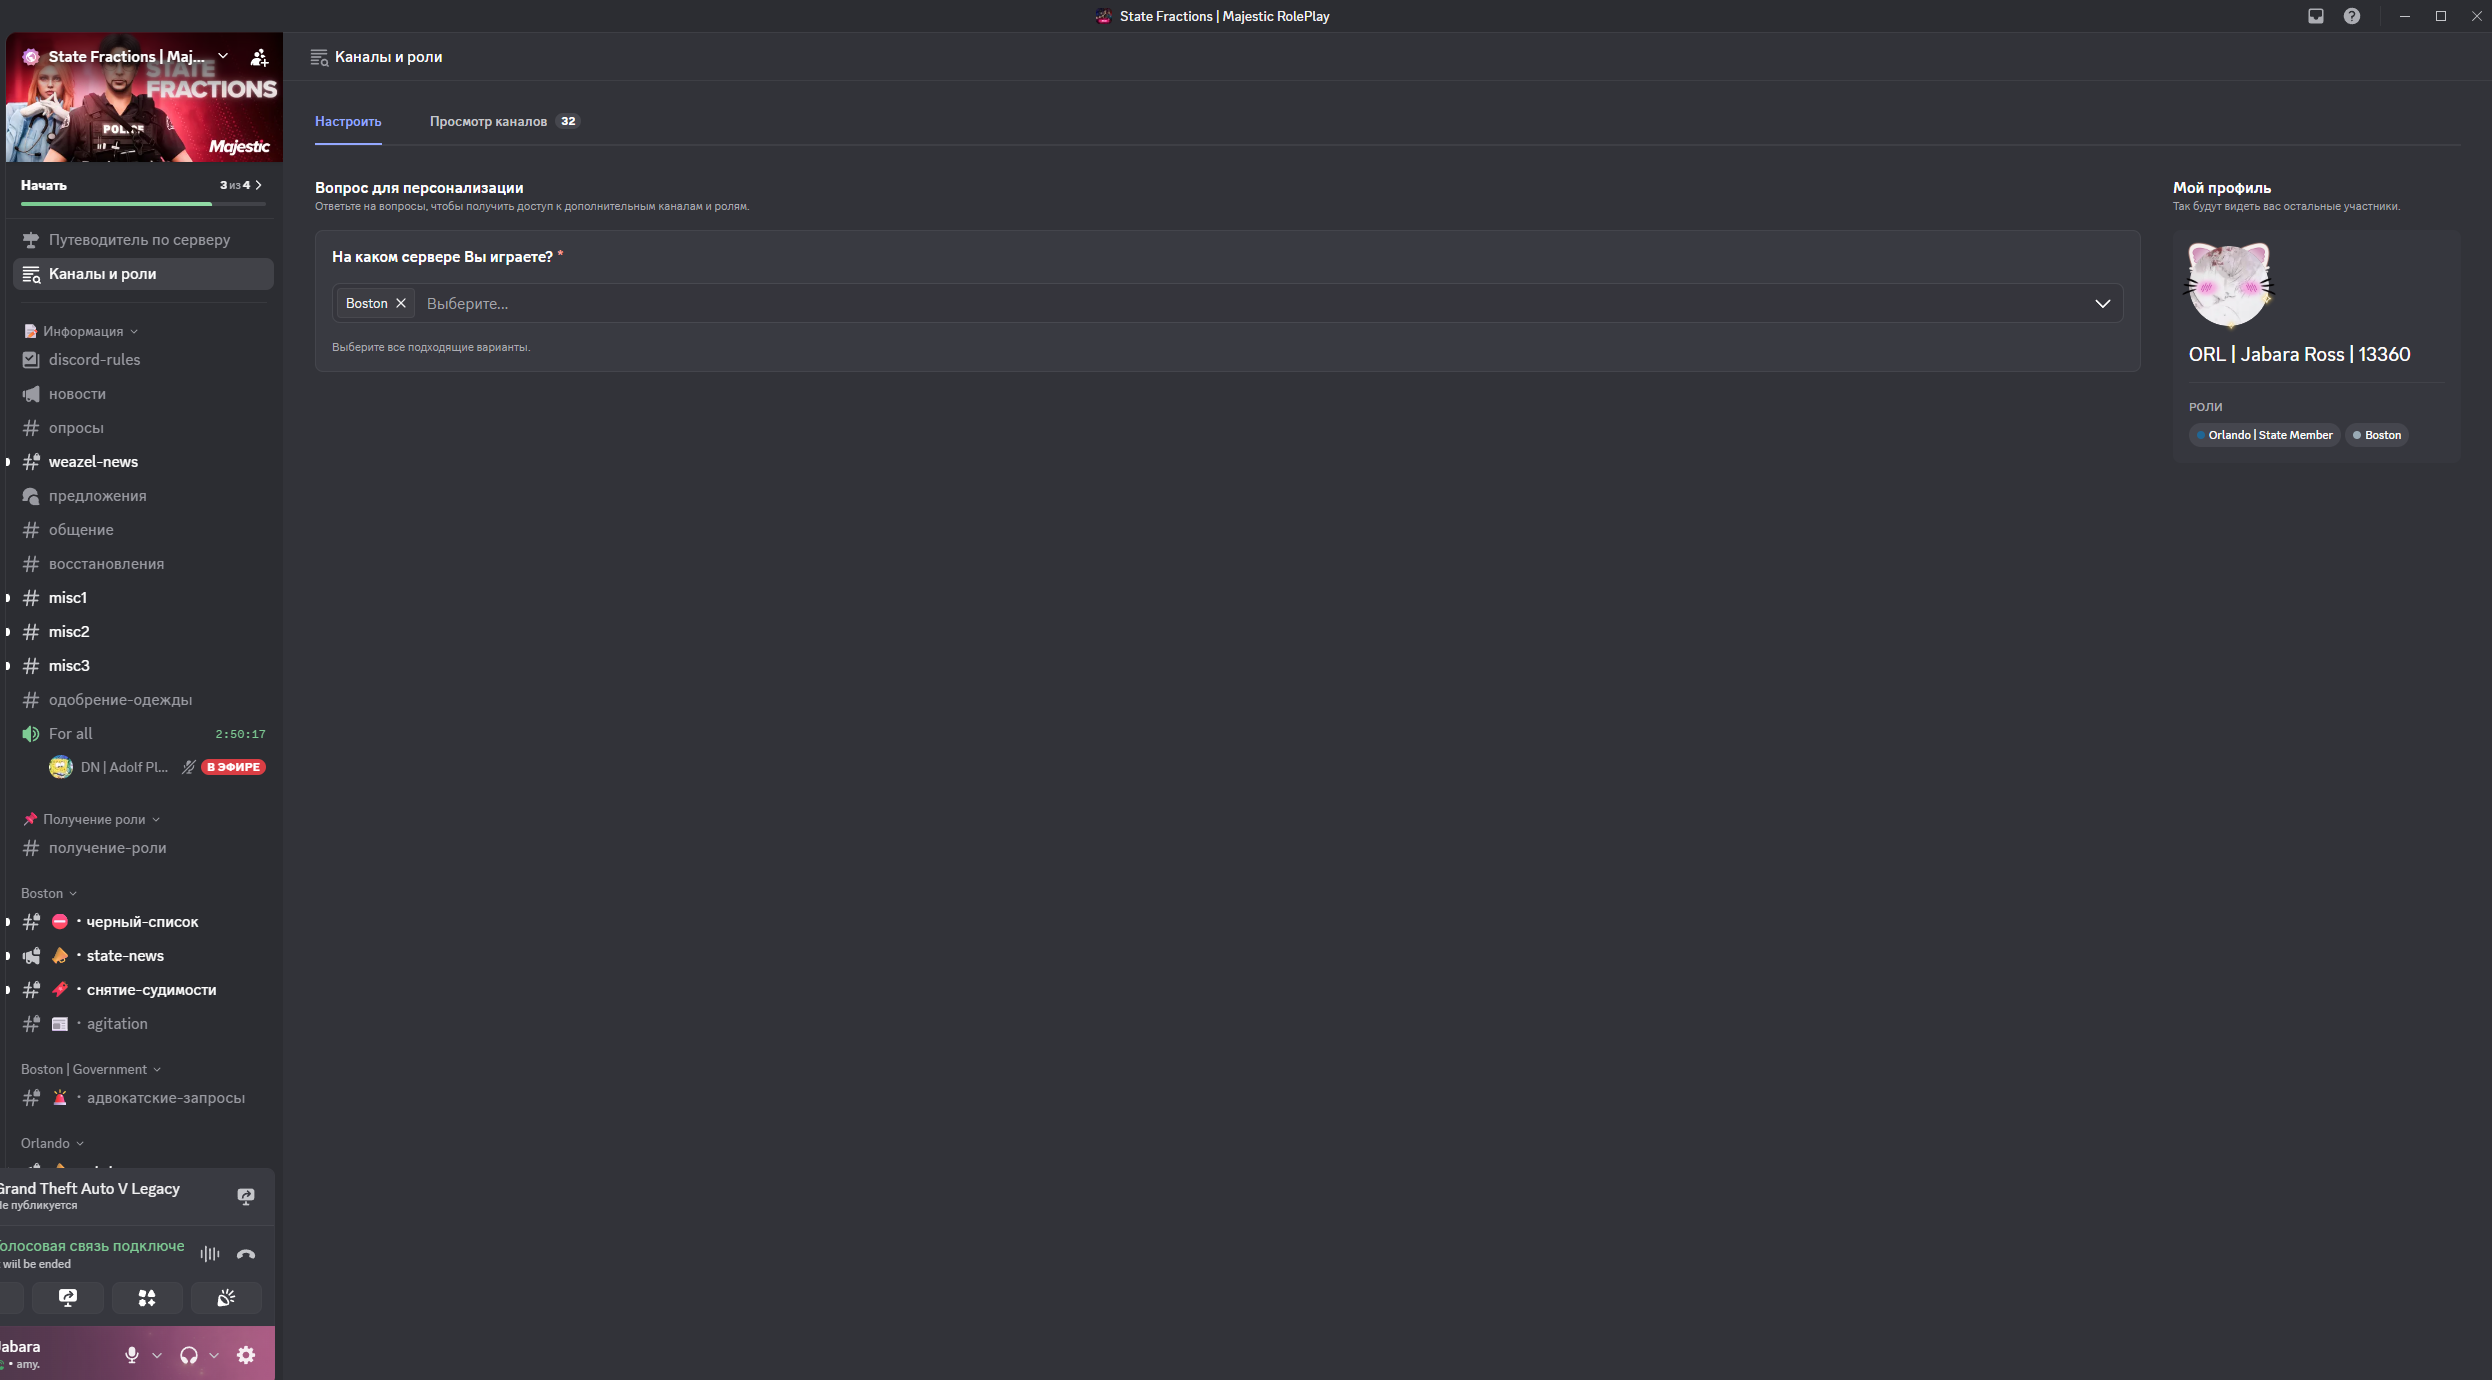Start screen share in voice panel

coord(68,1298)
